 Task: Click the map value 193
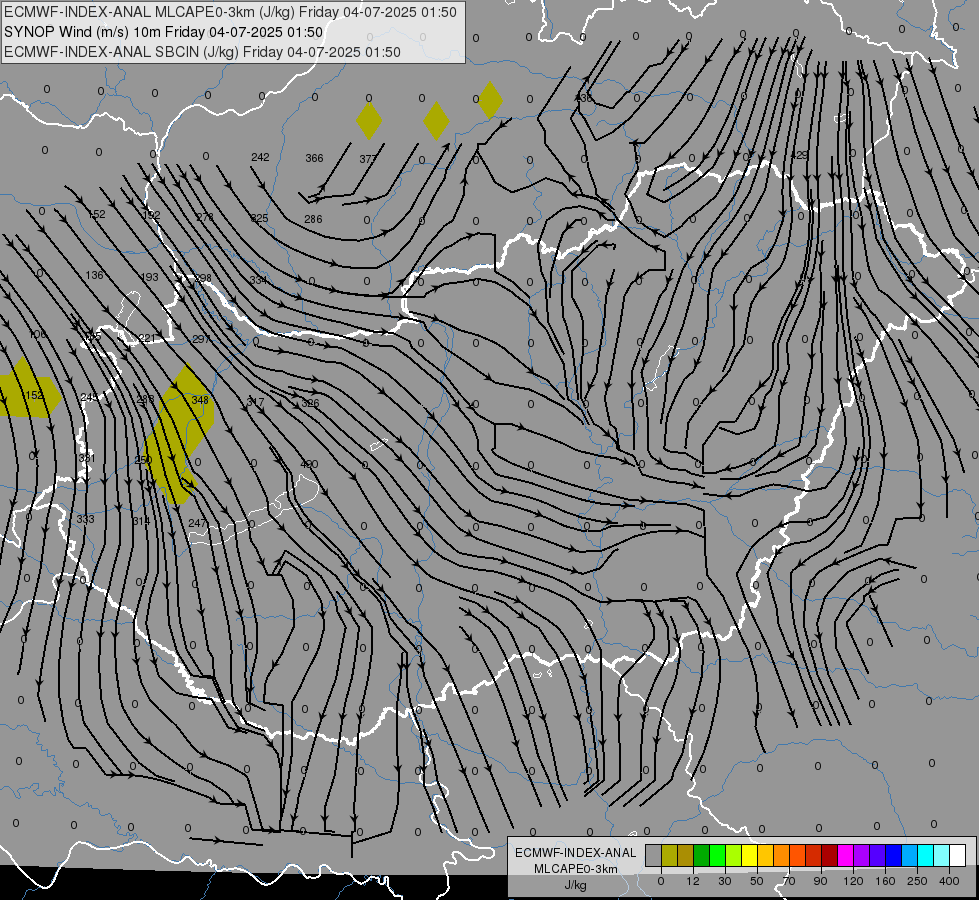pos(149,277)
